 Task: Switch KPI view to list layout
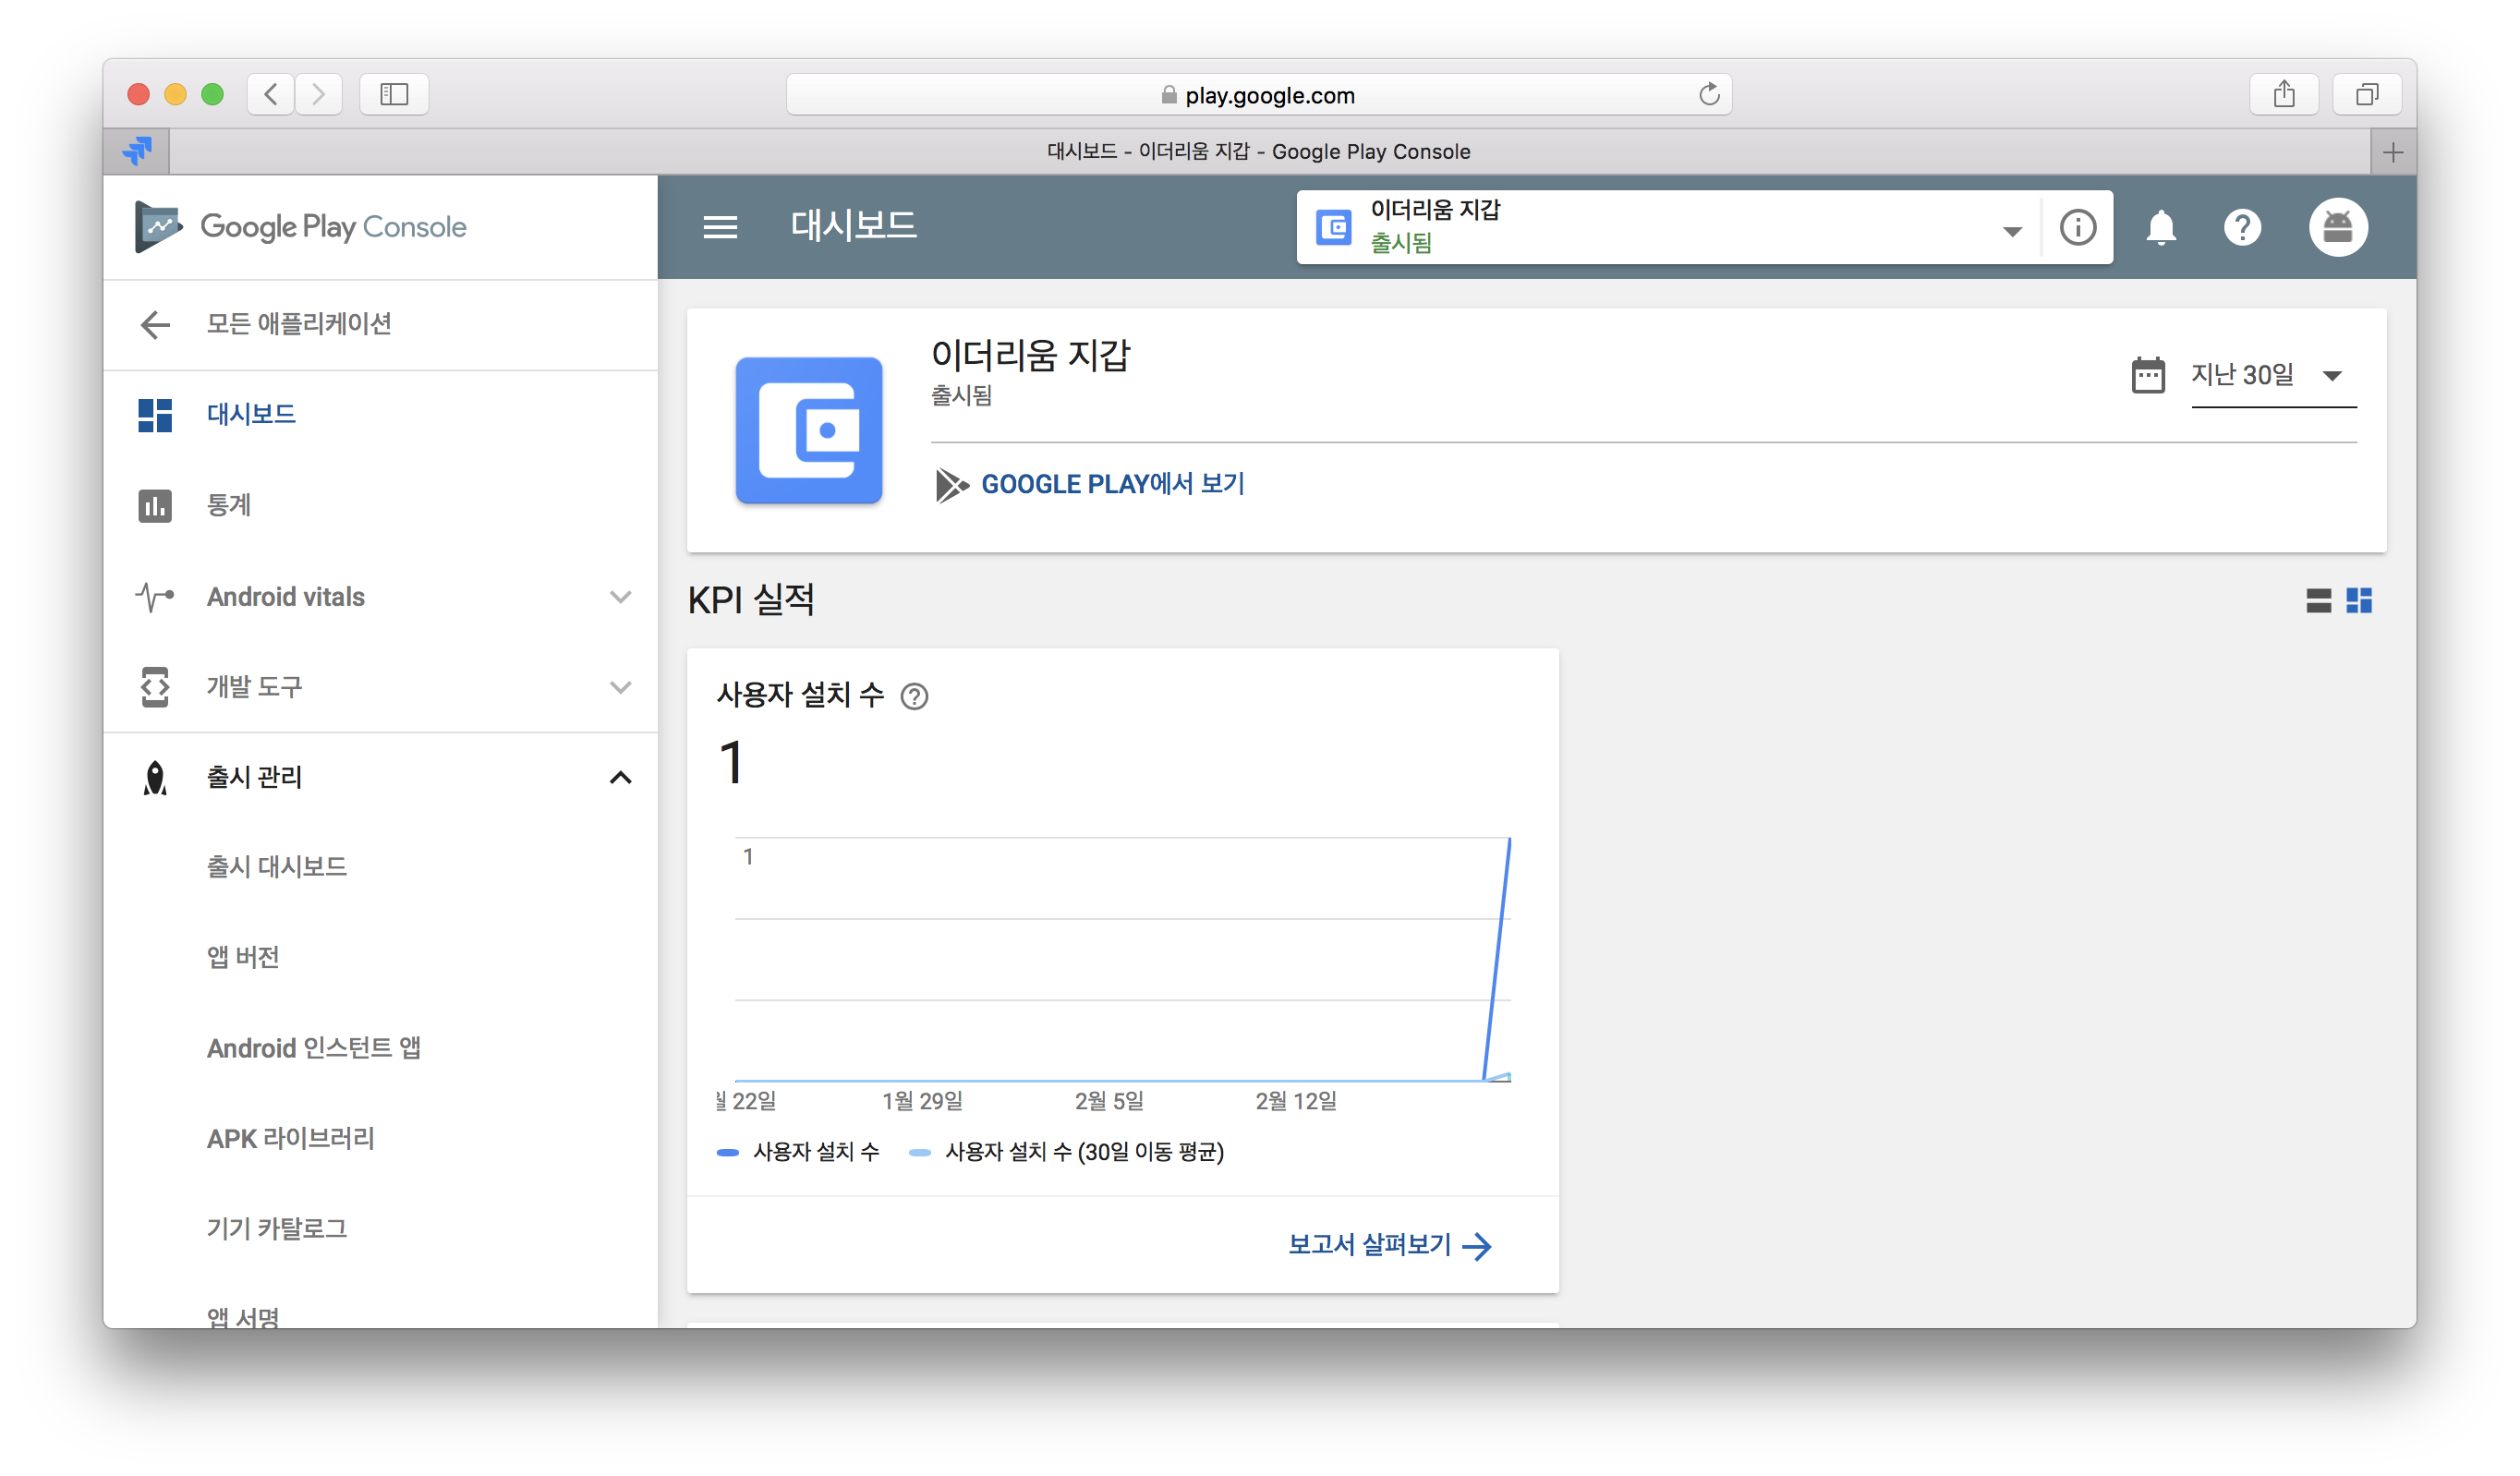(2318, 600)
